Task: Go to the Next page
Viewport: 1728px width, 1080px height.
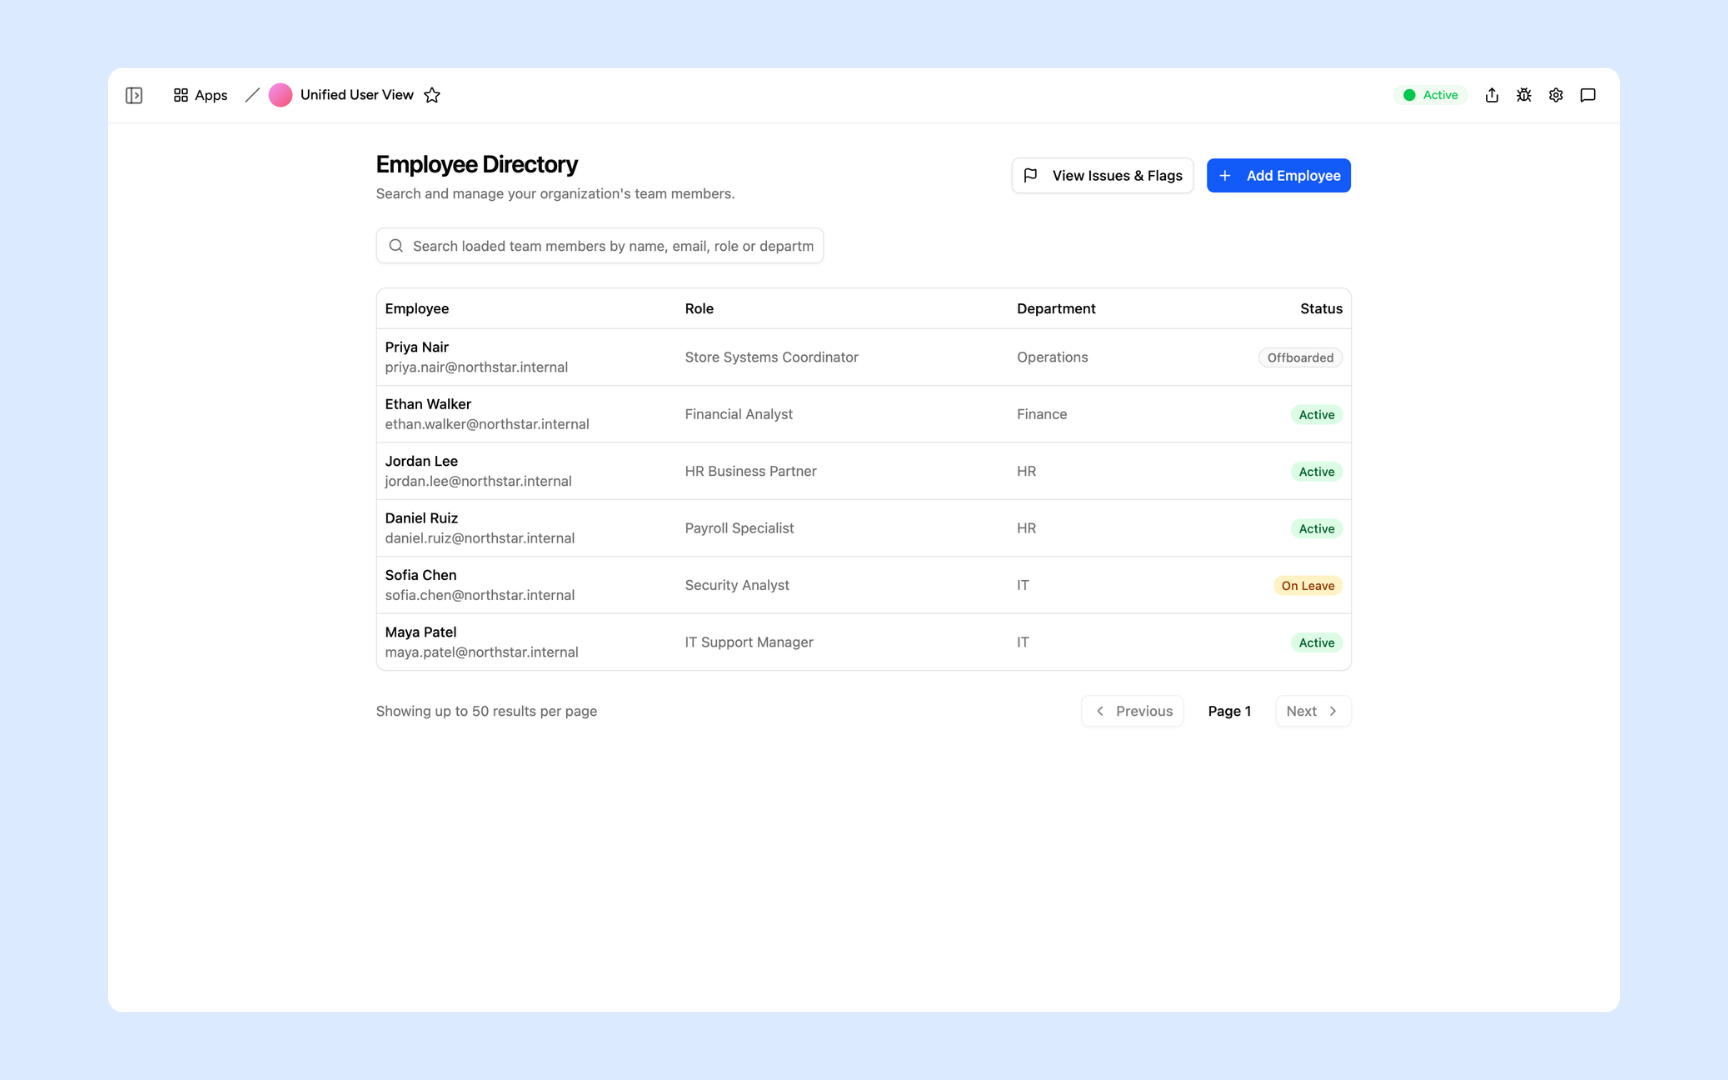Action: [x=1313, y=711]
